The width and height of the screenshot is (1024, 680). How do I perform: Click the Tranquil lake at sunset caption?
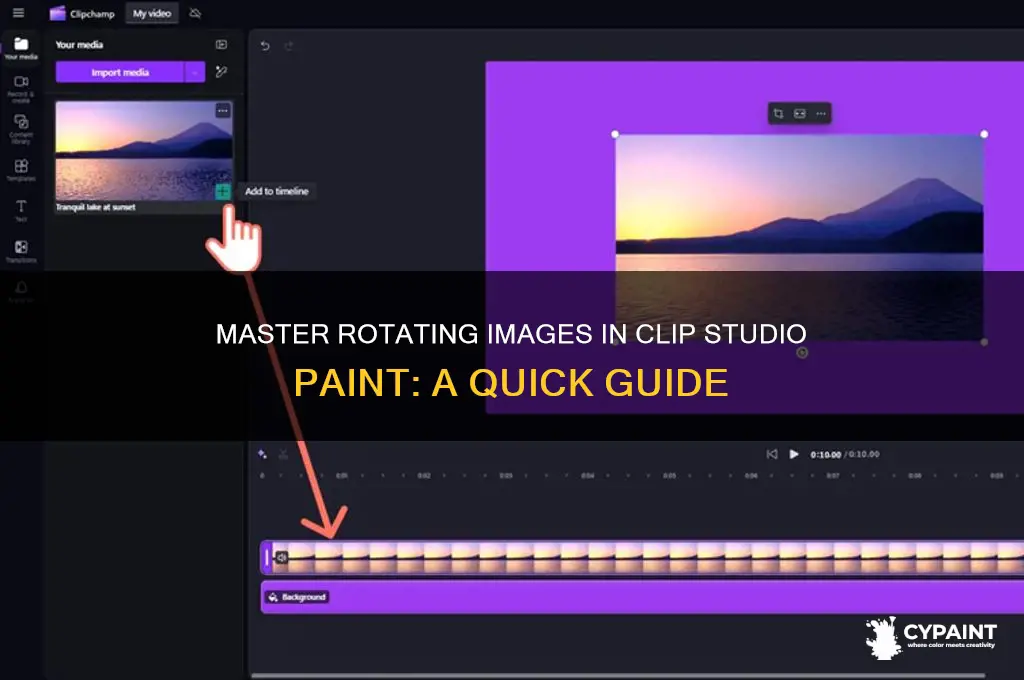pyautogui.click(x=95, y=207)
